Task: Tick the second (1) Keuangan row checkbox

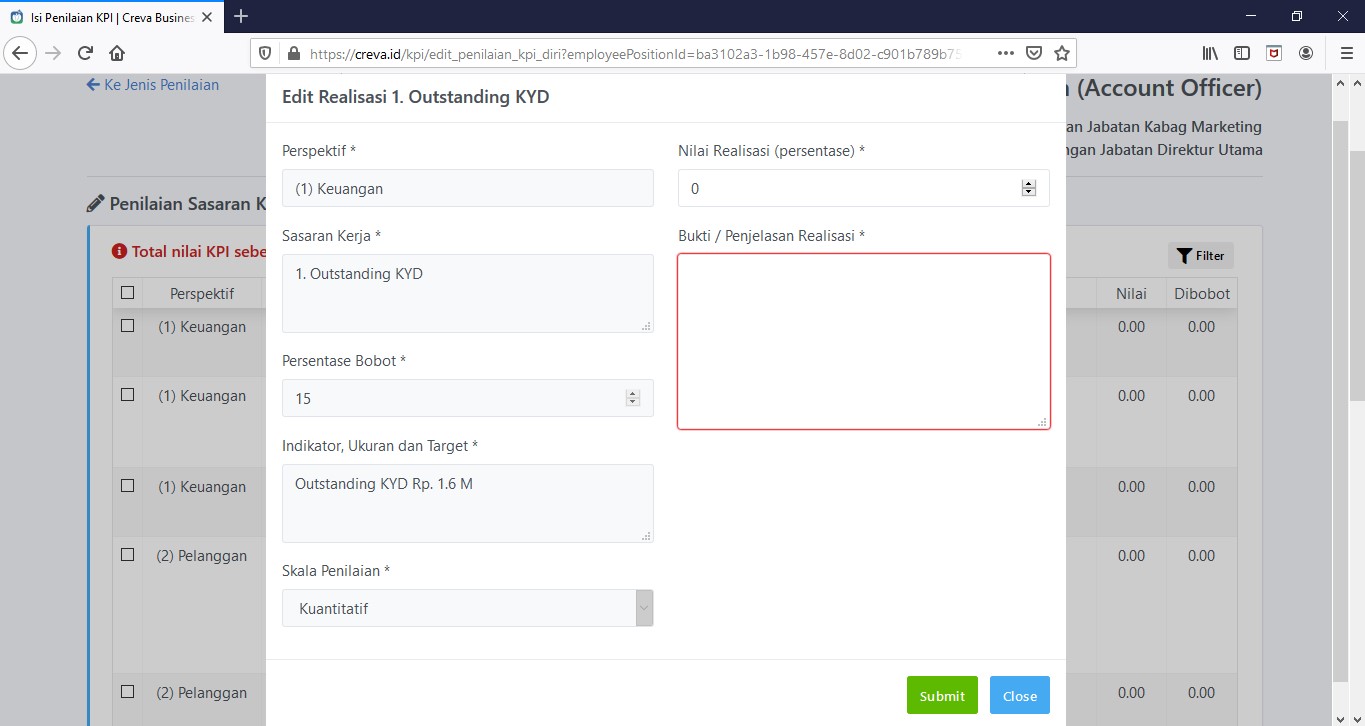Action: (127, 395)
